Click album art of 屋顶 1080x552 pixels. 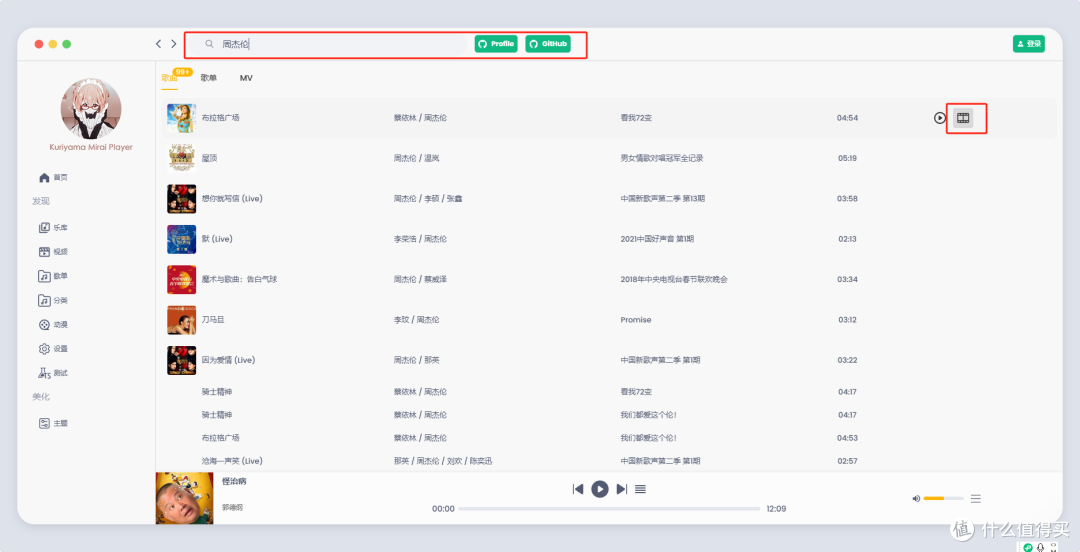182,159
